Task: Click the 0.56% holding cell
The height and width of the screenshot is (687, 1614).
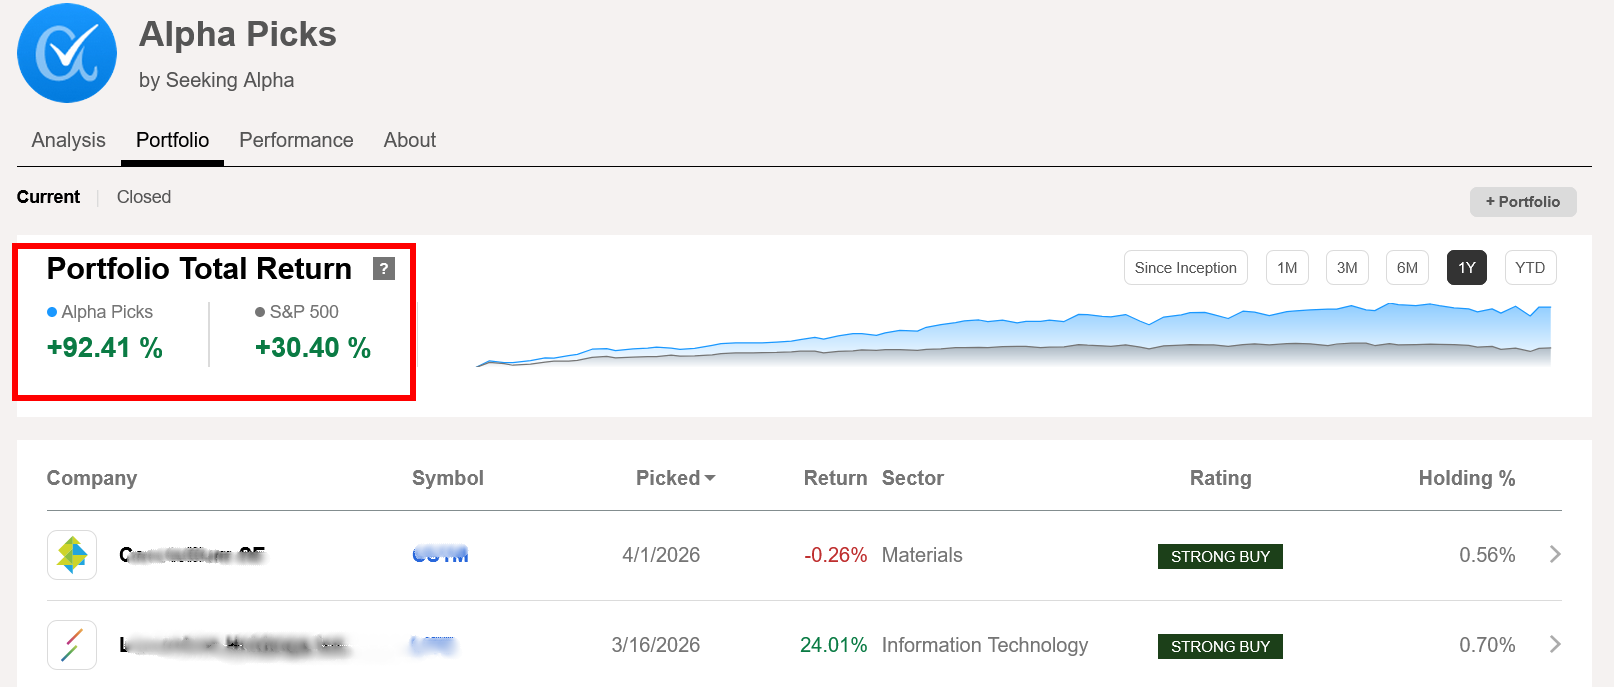Action: (x=1487, y=555)
